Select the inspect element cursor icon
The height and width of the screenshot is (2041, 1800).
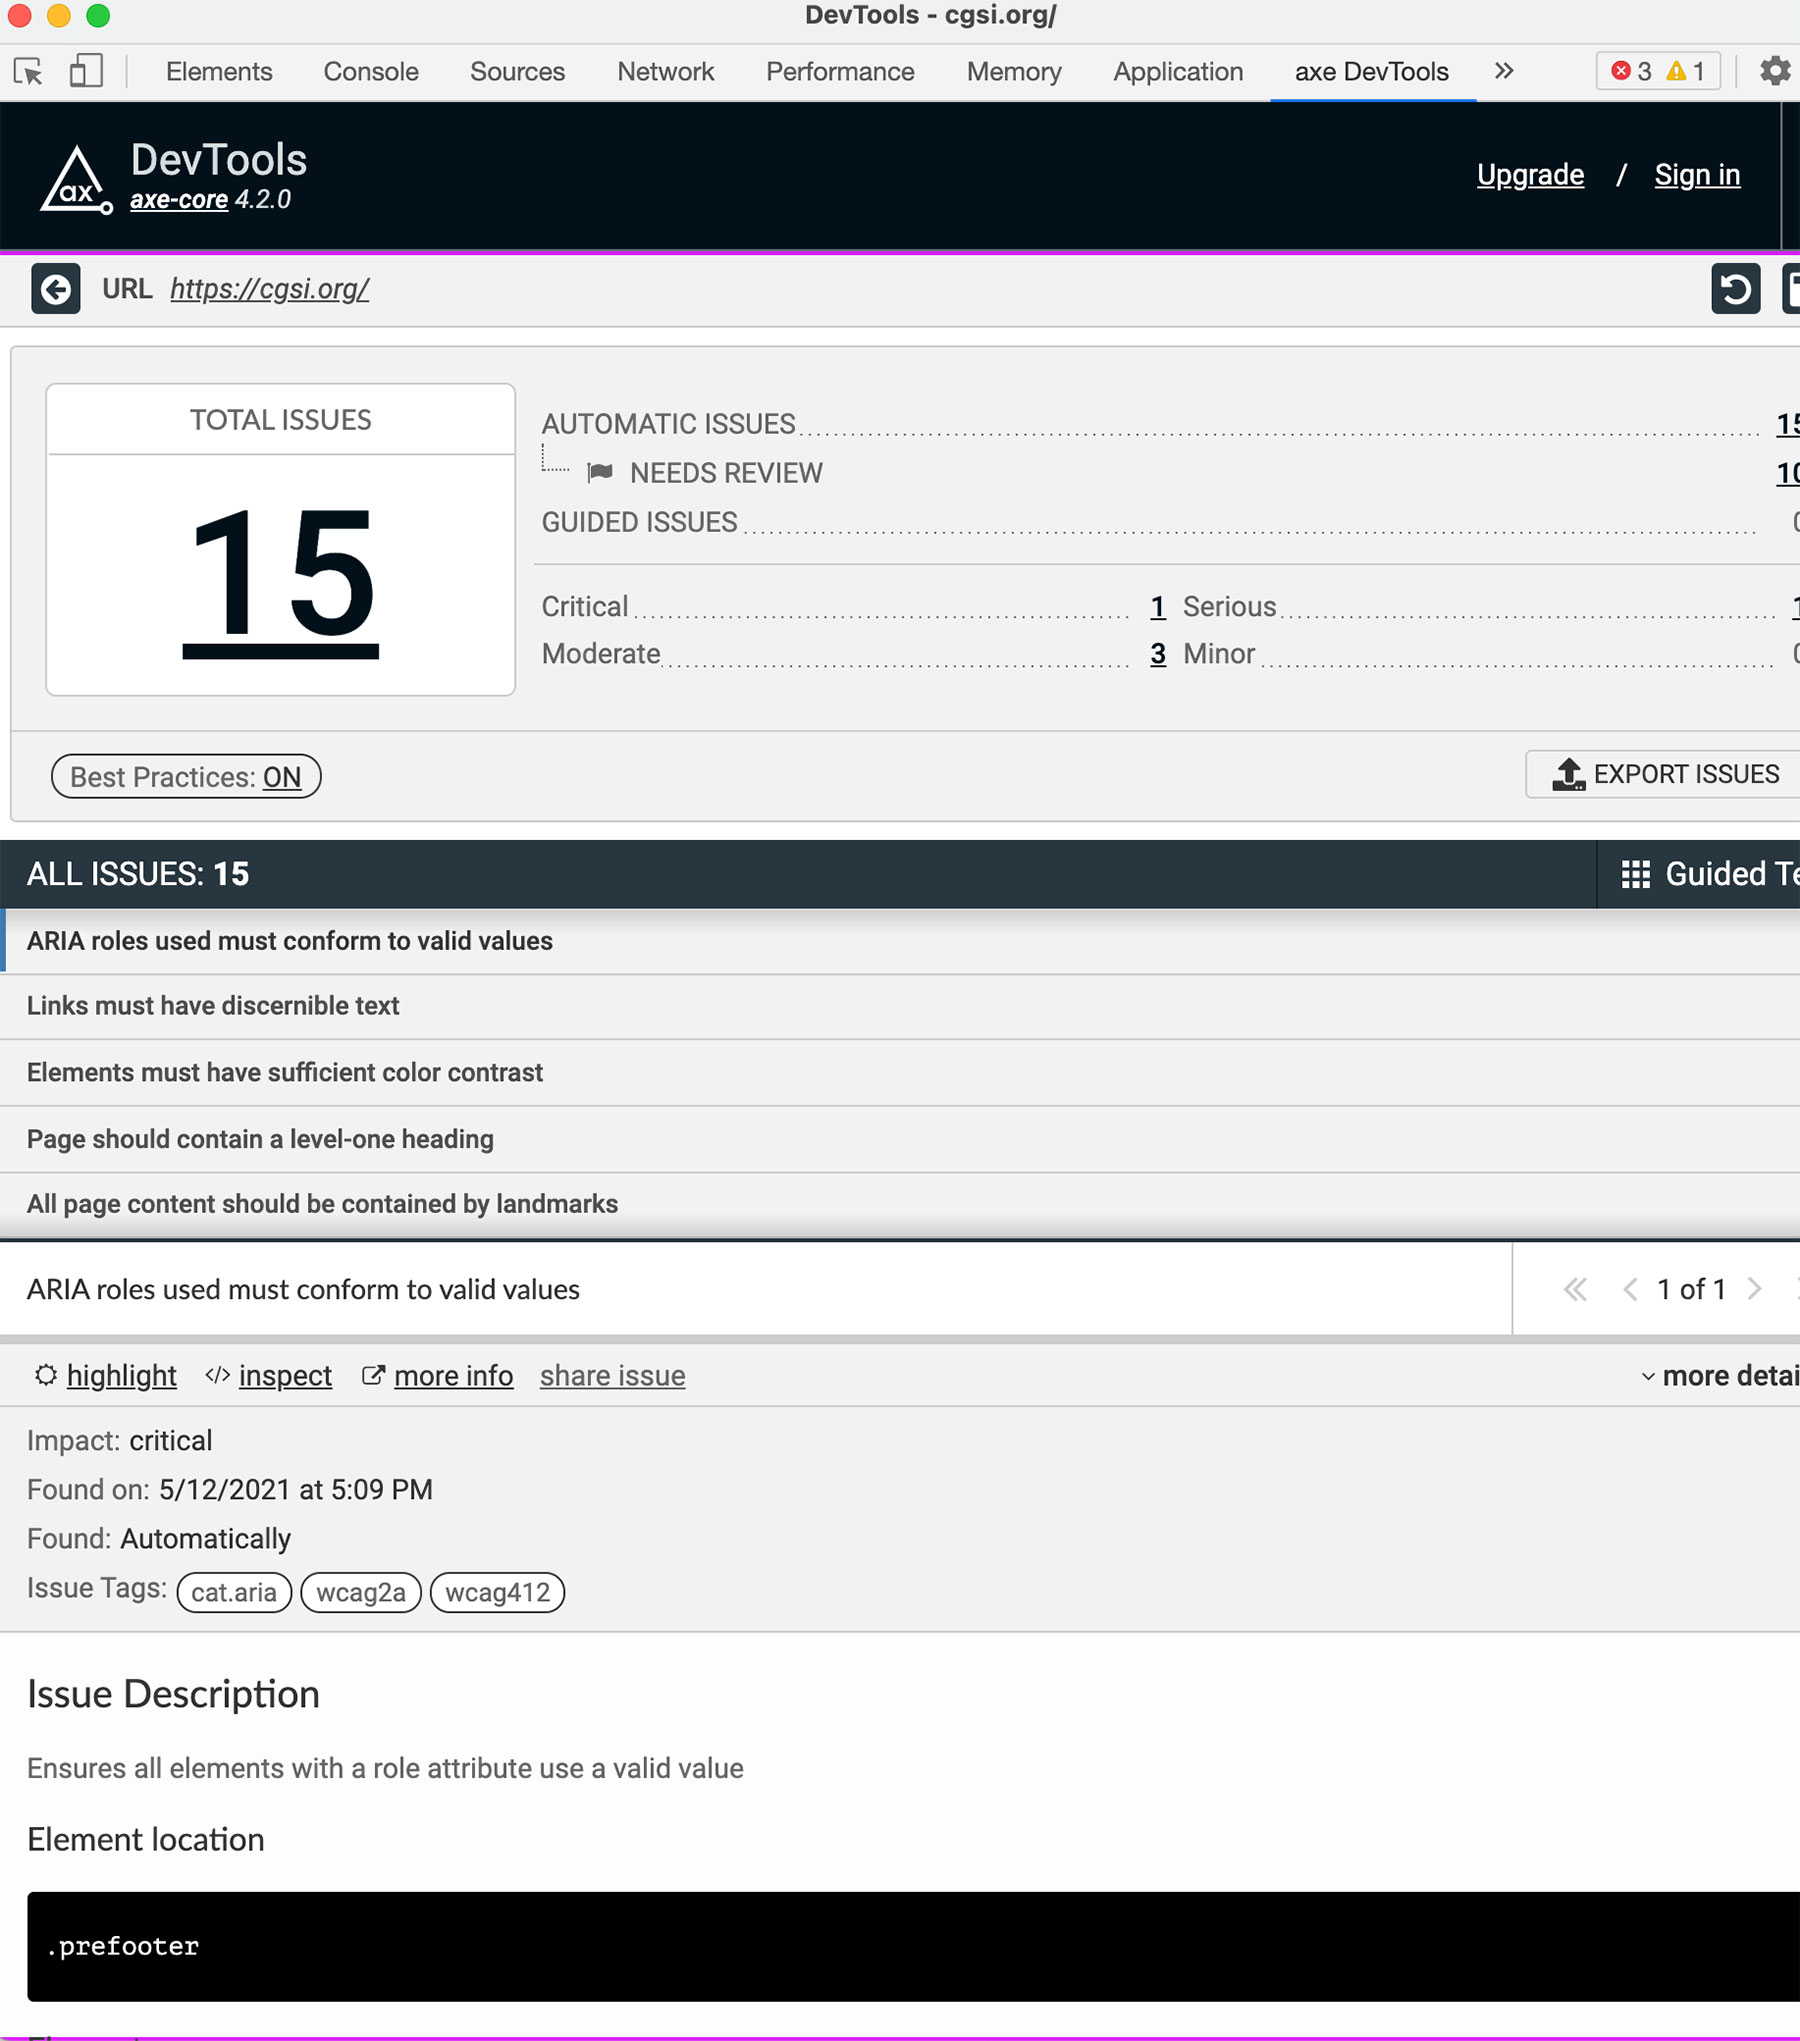tap(28, 72)
